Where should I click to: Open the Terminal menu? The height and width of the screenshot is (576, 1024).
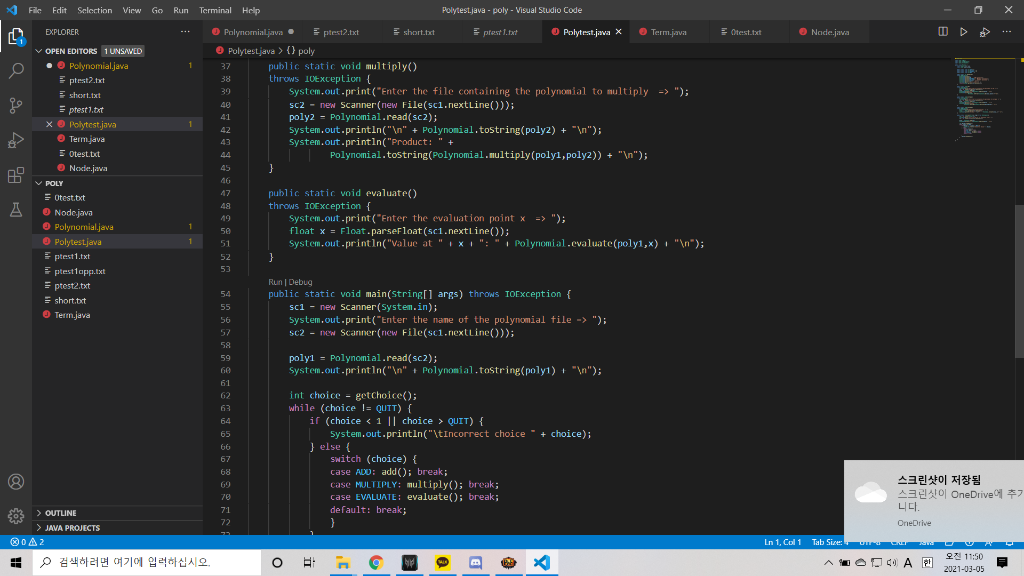click(217, 10)
